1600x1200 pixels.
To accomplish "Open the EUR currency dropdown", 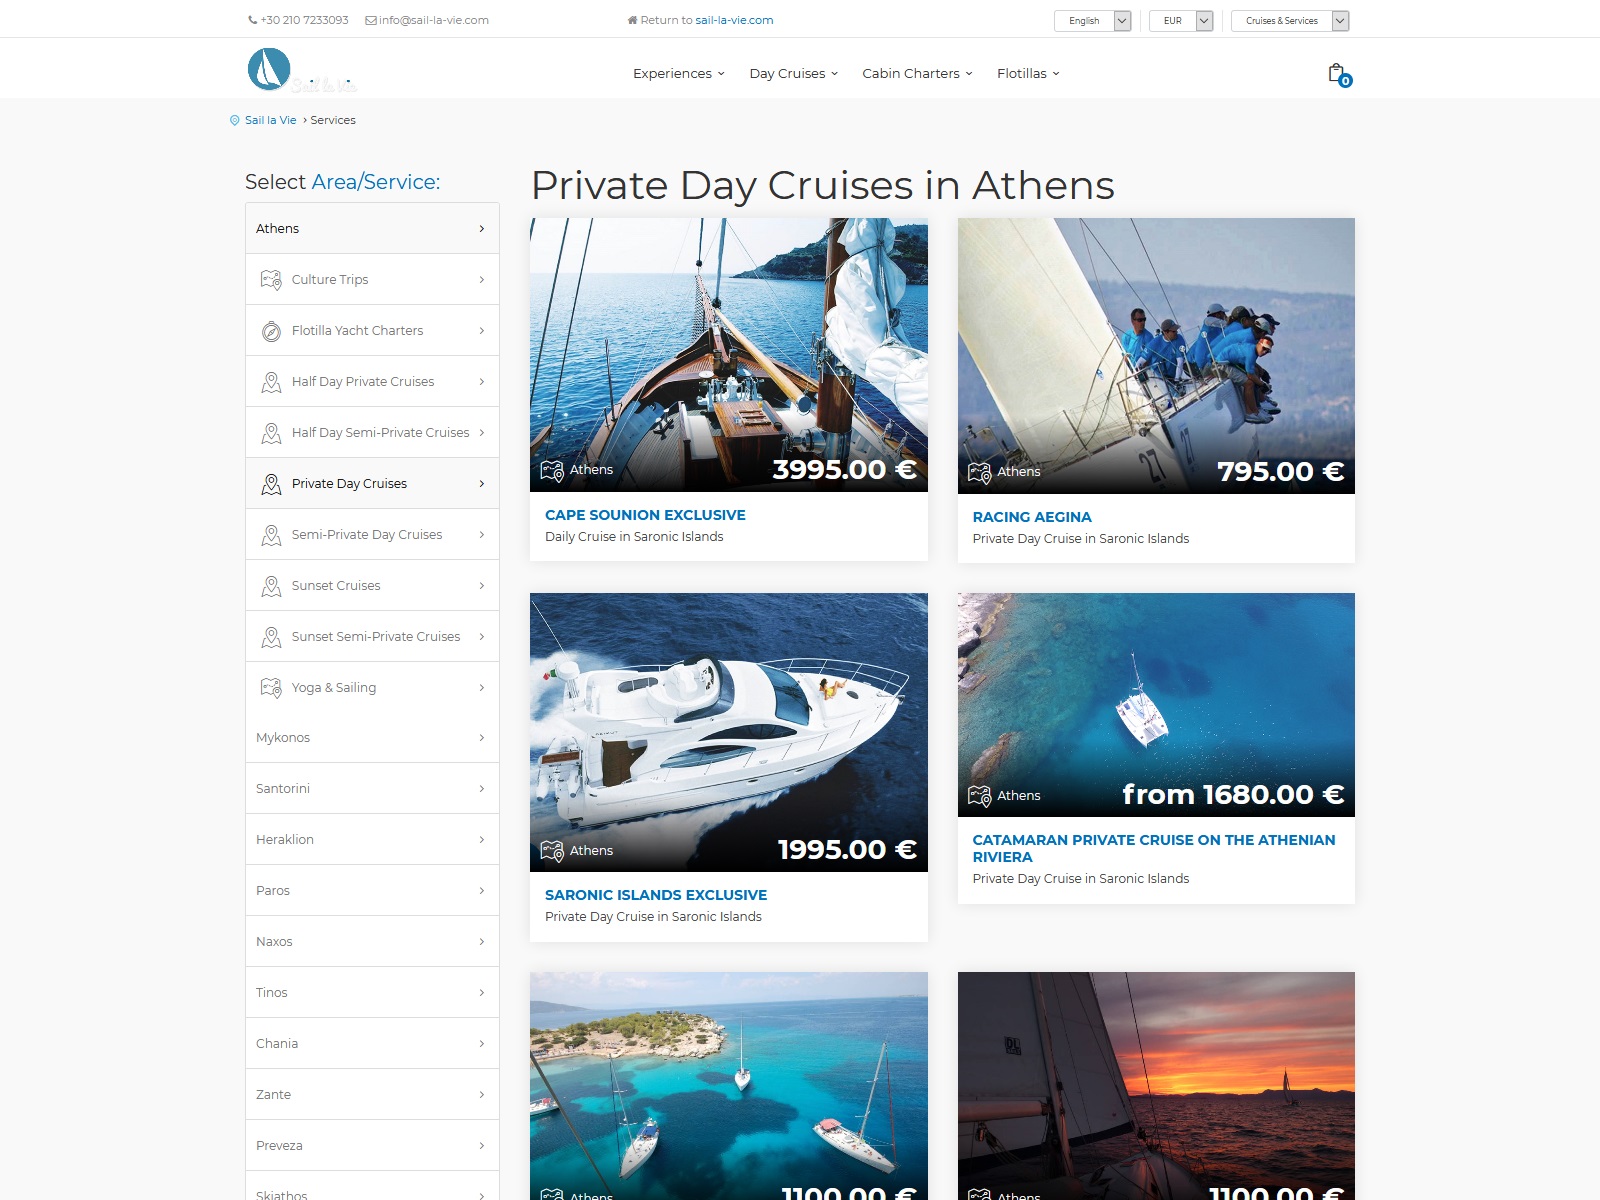I will pyautogui.click(x=1180, y=21).
